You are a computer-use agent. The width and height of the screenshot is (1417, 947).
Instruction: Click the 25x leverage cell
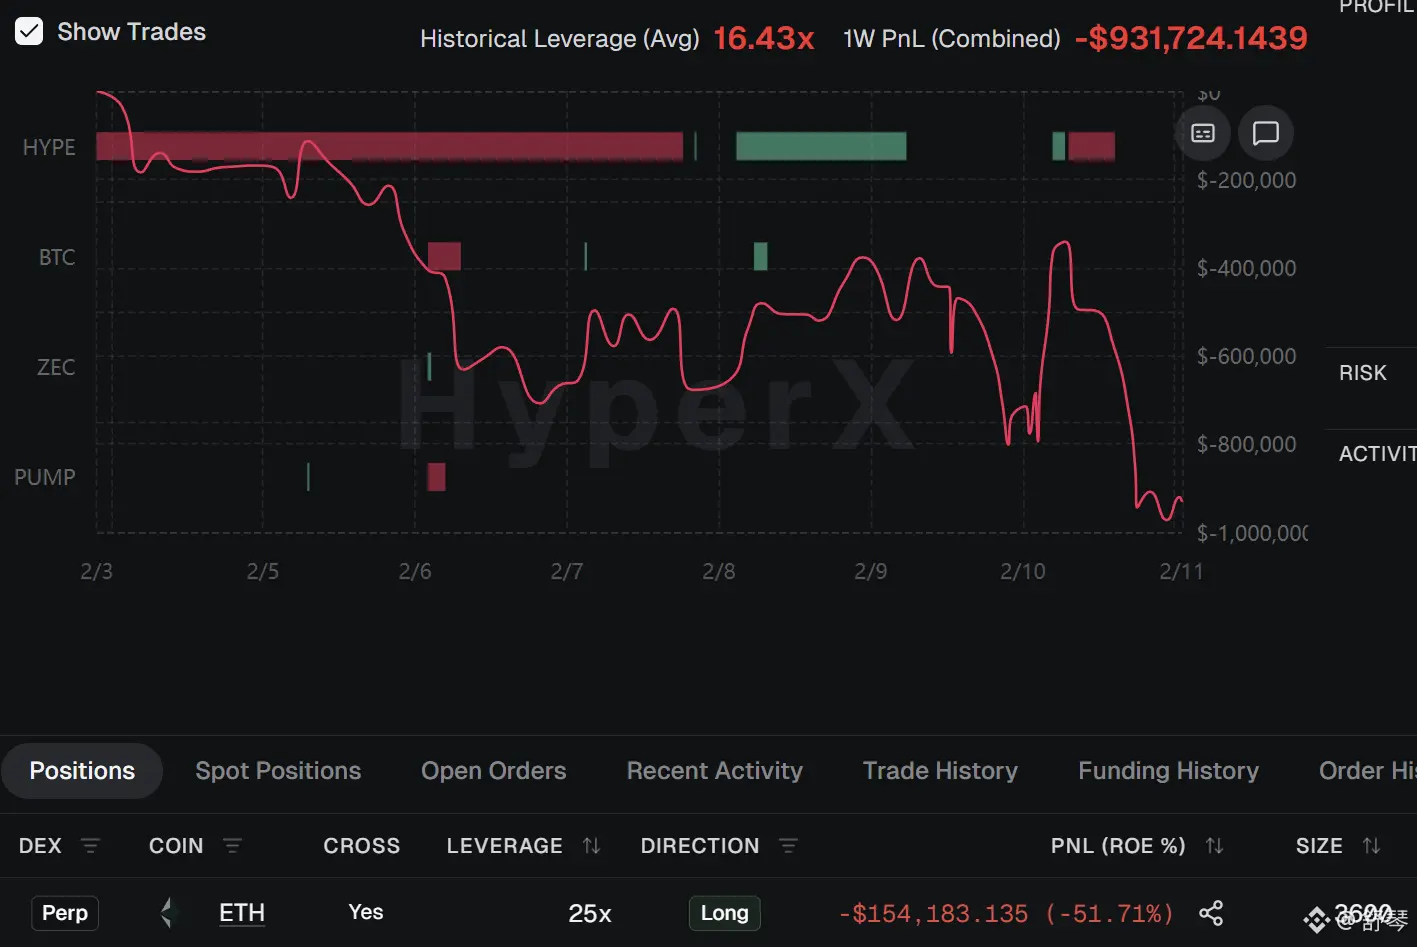coord(590,914)
